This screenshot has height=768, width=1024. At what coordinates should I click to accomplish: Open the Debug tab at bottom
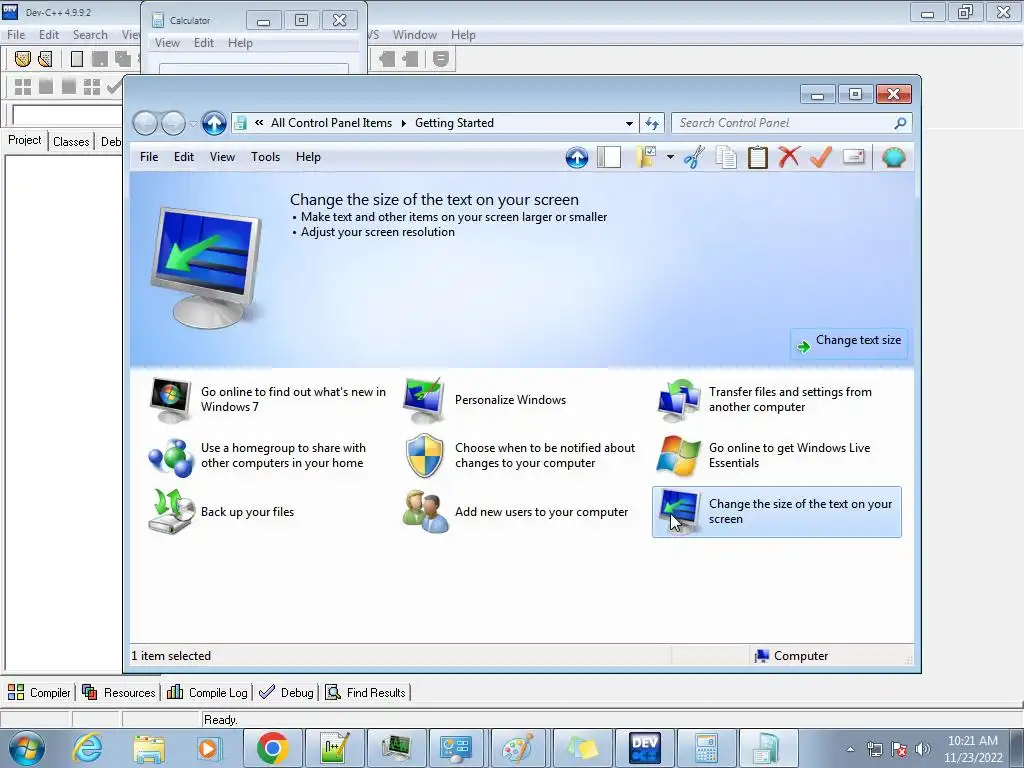point(286,692)
